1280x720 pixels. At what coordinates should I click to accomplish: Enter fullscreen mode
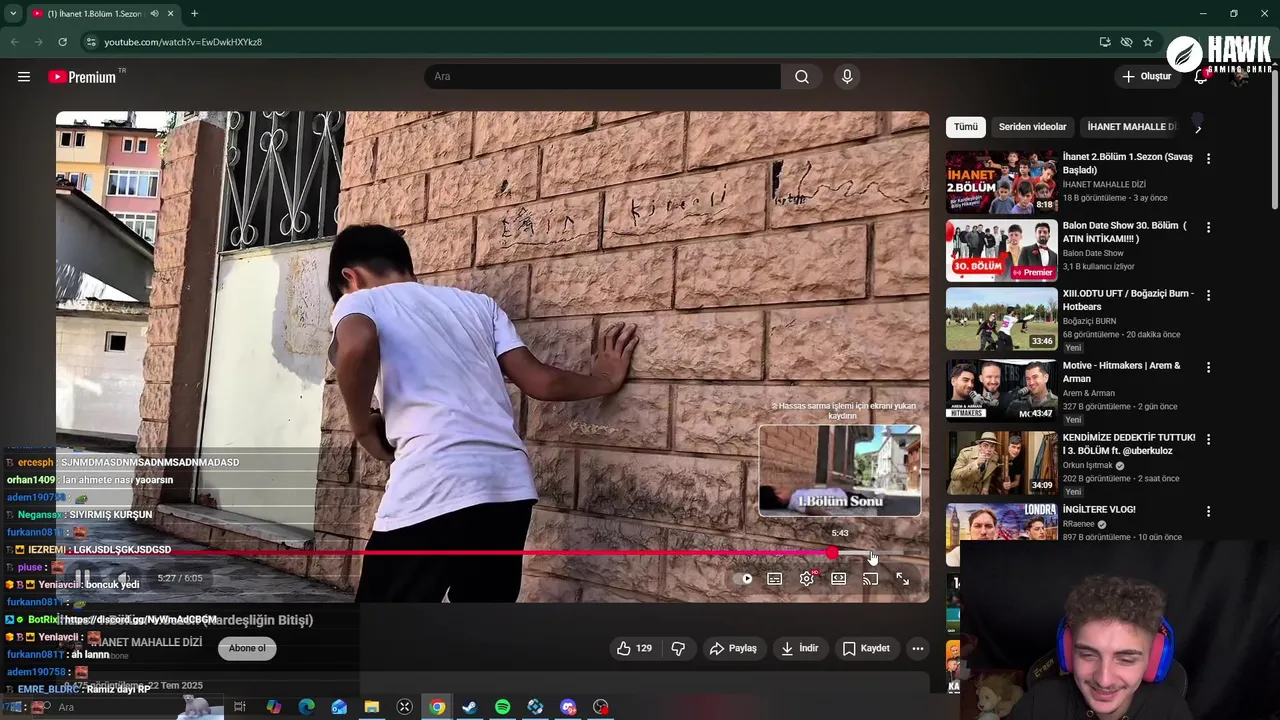tap(903, 579)
